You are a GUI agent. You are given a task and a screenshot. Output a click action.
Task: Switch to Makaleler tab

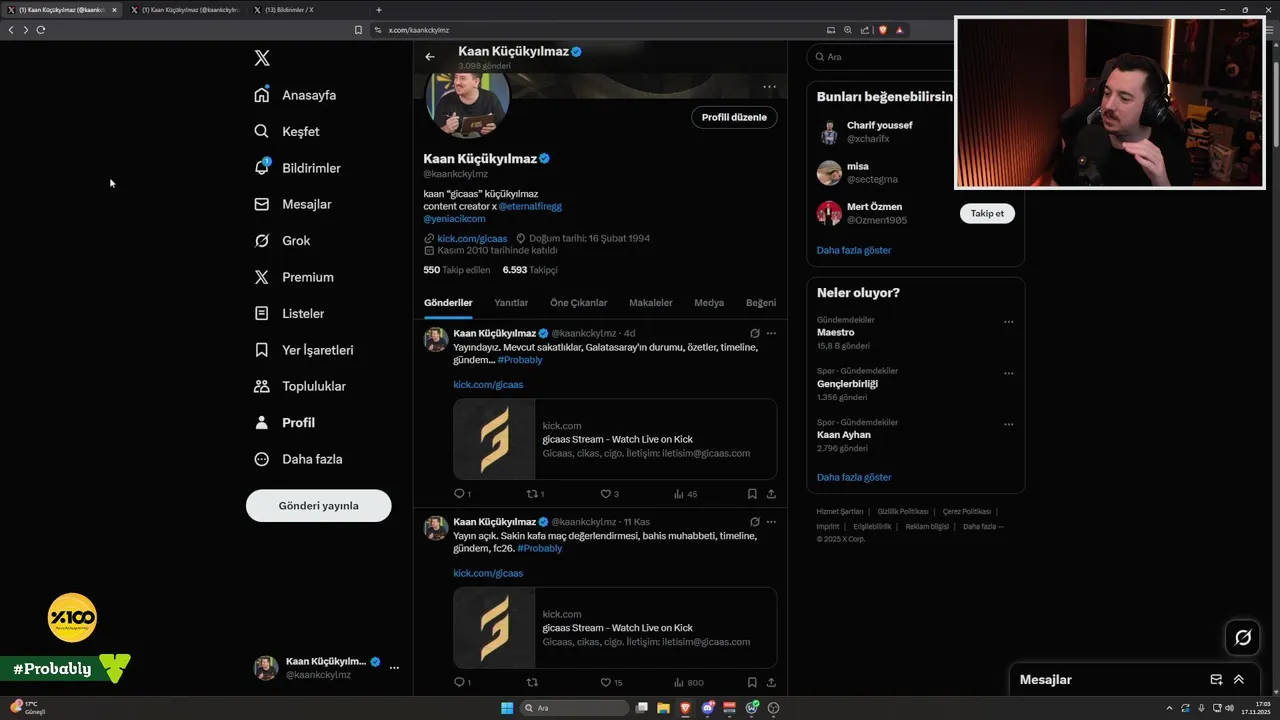650,303
